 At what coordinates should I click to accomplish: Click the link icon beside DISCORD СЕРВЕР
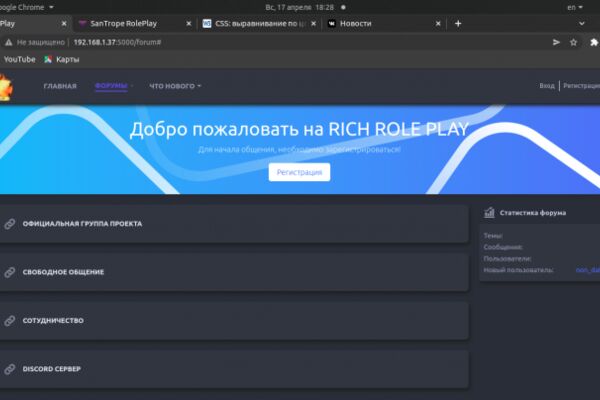click(10, 369)
